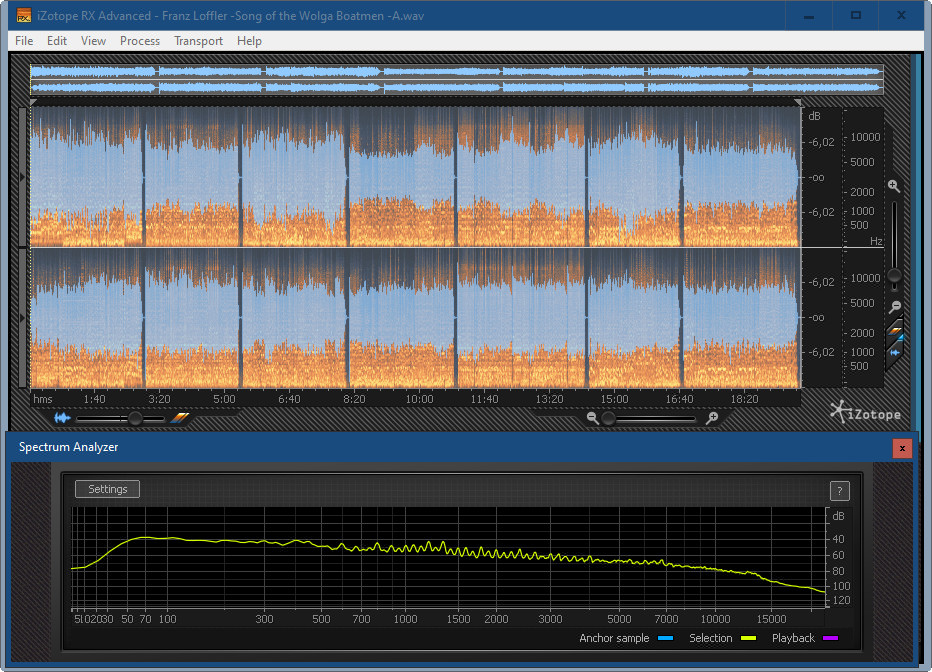Click the horizontal zoom-in magnifier icon
The width and height of the screenshot is (932, 672).
coord(712,418)
